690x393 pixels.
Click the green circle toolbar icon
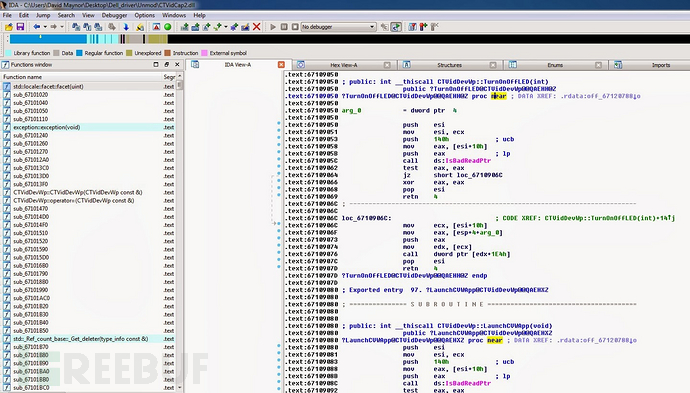pos(168,27)
